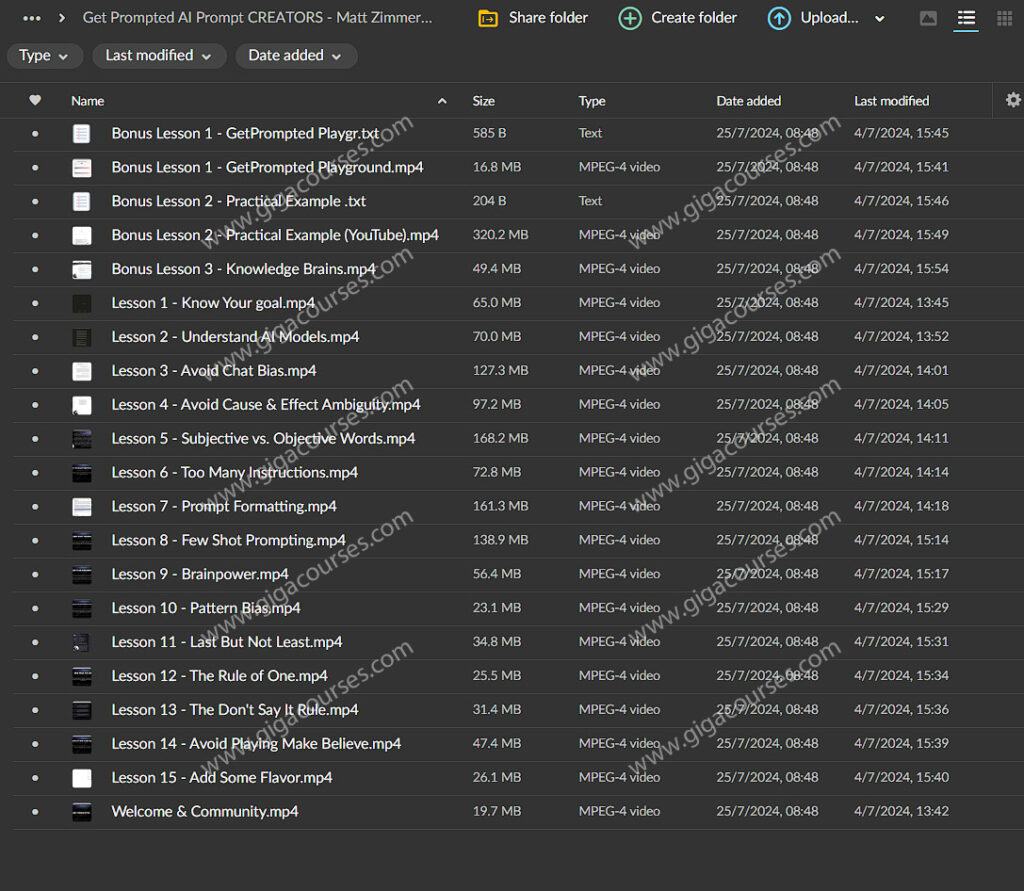
Task: Switch to list view layout
Action: [965, 18]
